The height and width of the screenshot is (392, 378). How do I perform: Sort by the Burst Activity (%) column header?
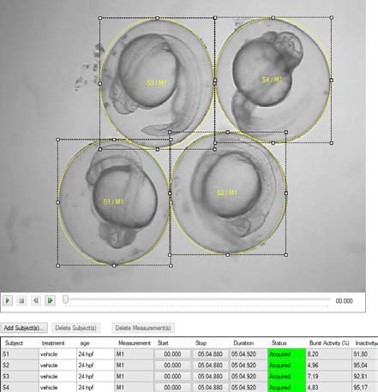pyautogui.click(x=329, y=343)
